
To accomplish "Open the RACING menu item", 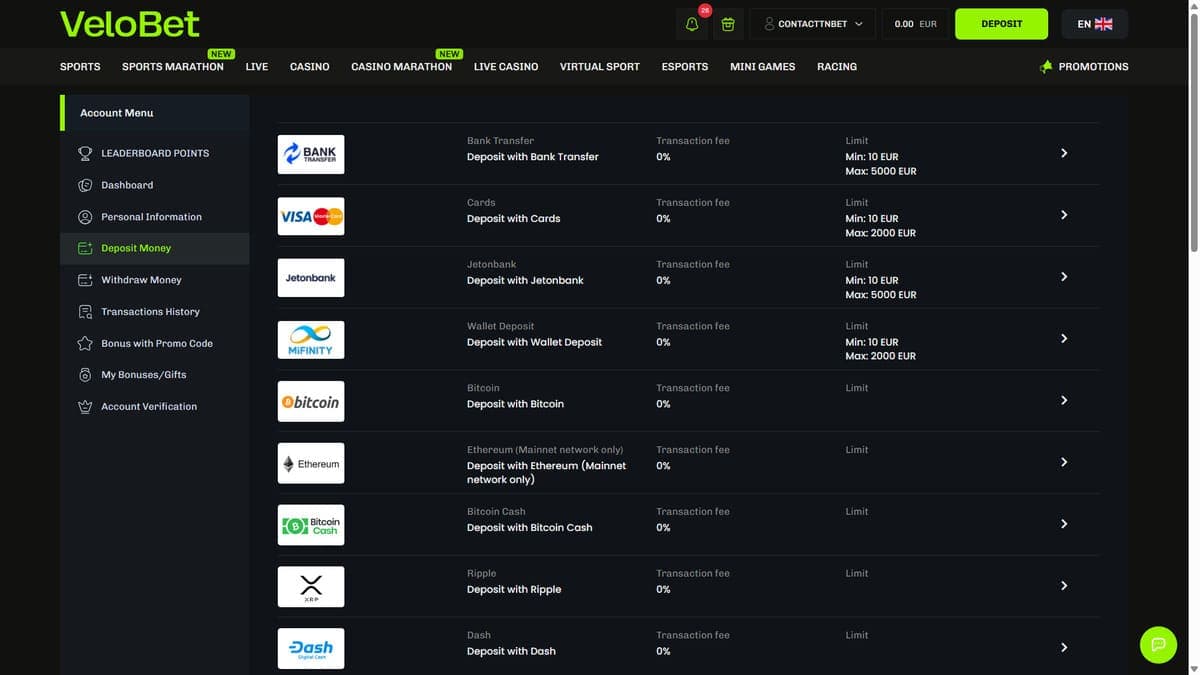I will pyautogui.click(x=837, y=67).
